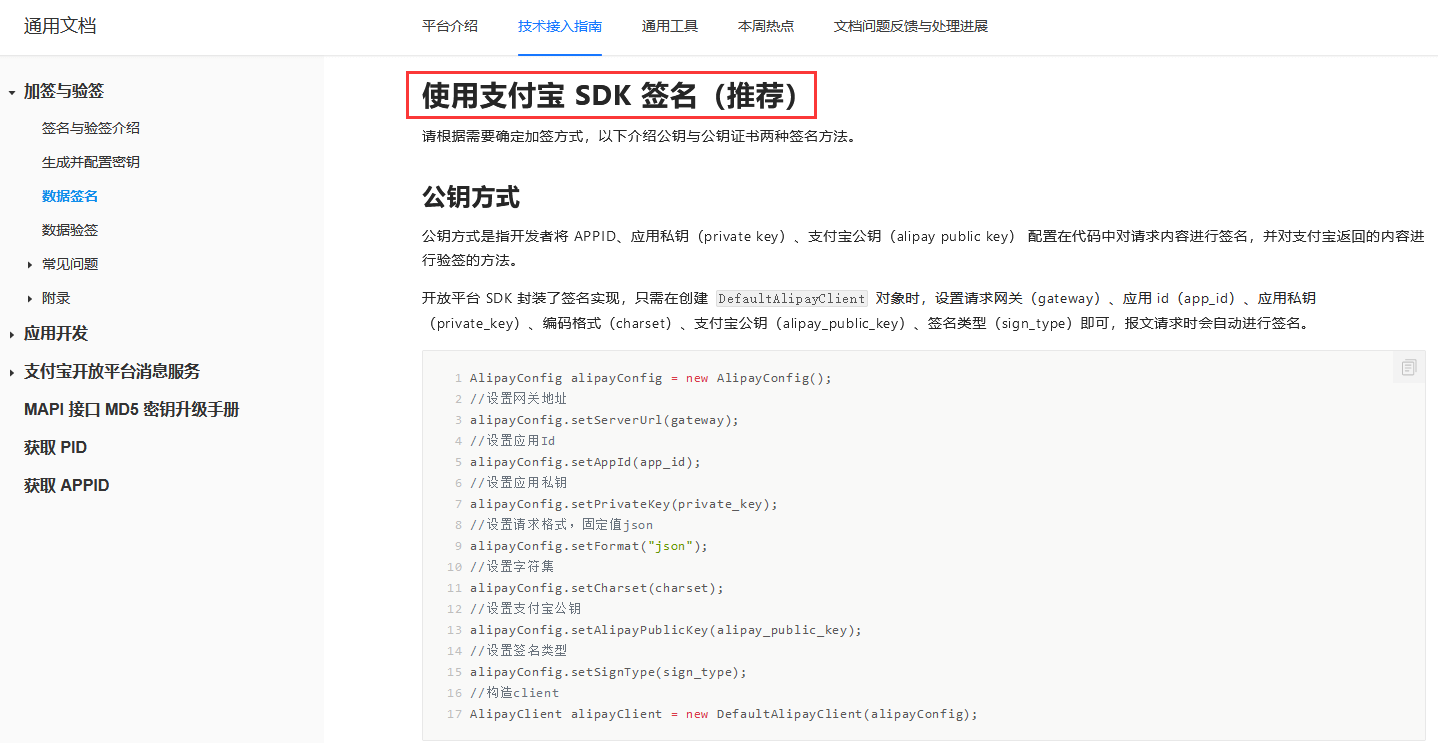Screen dimensions: 1438x743
Task: Click code line alipayConfig.setPrivateKey(private_key);
Action: [x=624, y=504]
